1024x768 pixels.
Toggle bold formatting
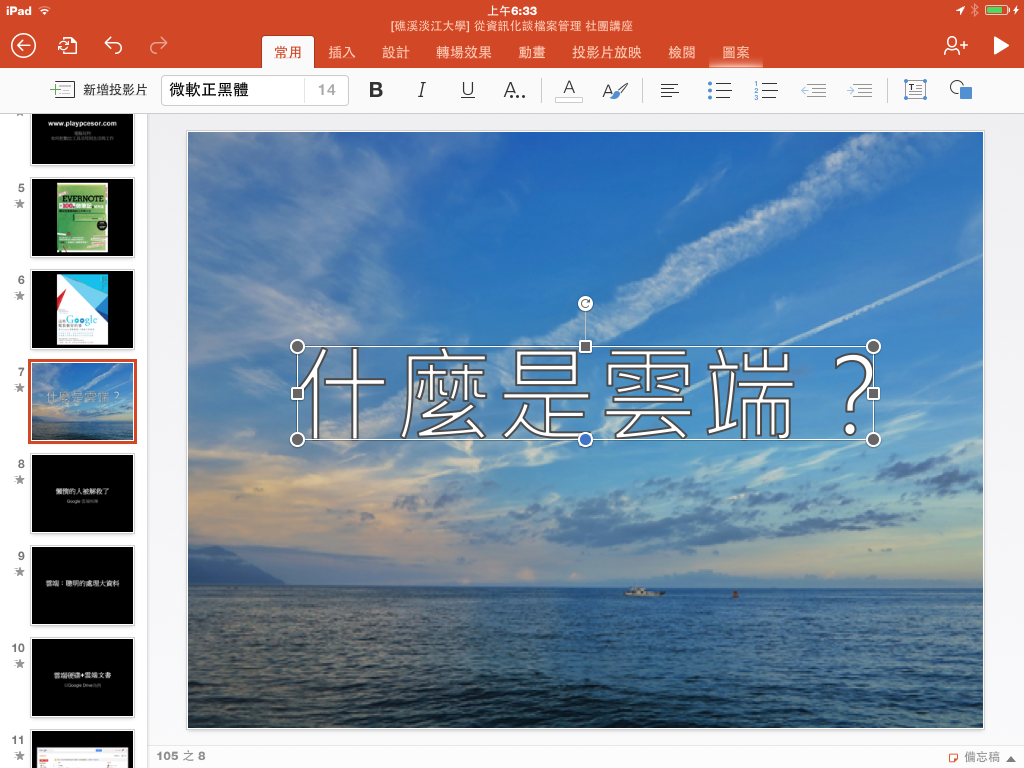click(376, 90)
